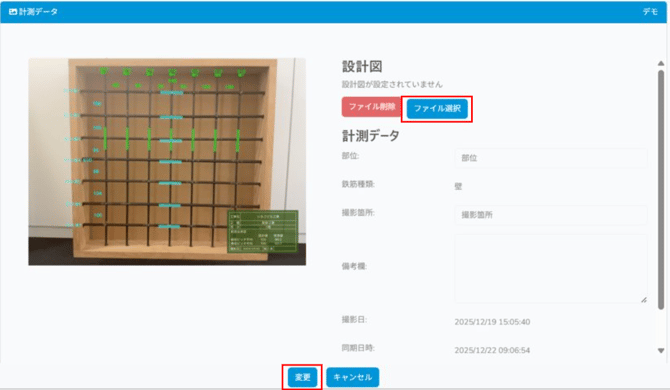Viewport: 670px width, 390px height.
Task: Click the 設計図 heading
Action: click(362, 67)
